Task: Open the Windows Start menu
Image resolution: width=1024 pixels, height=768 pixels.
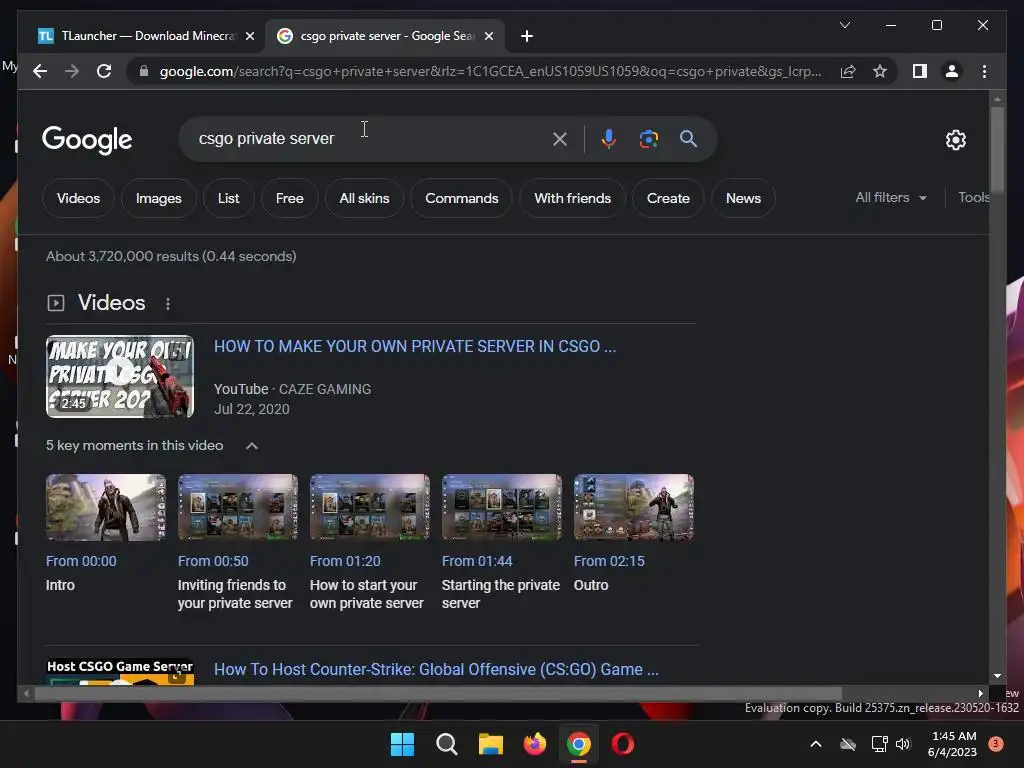Action: pos(402,744)
